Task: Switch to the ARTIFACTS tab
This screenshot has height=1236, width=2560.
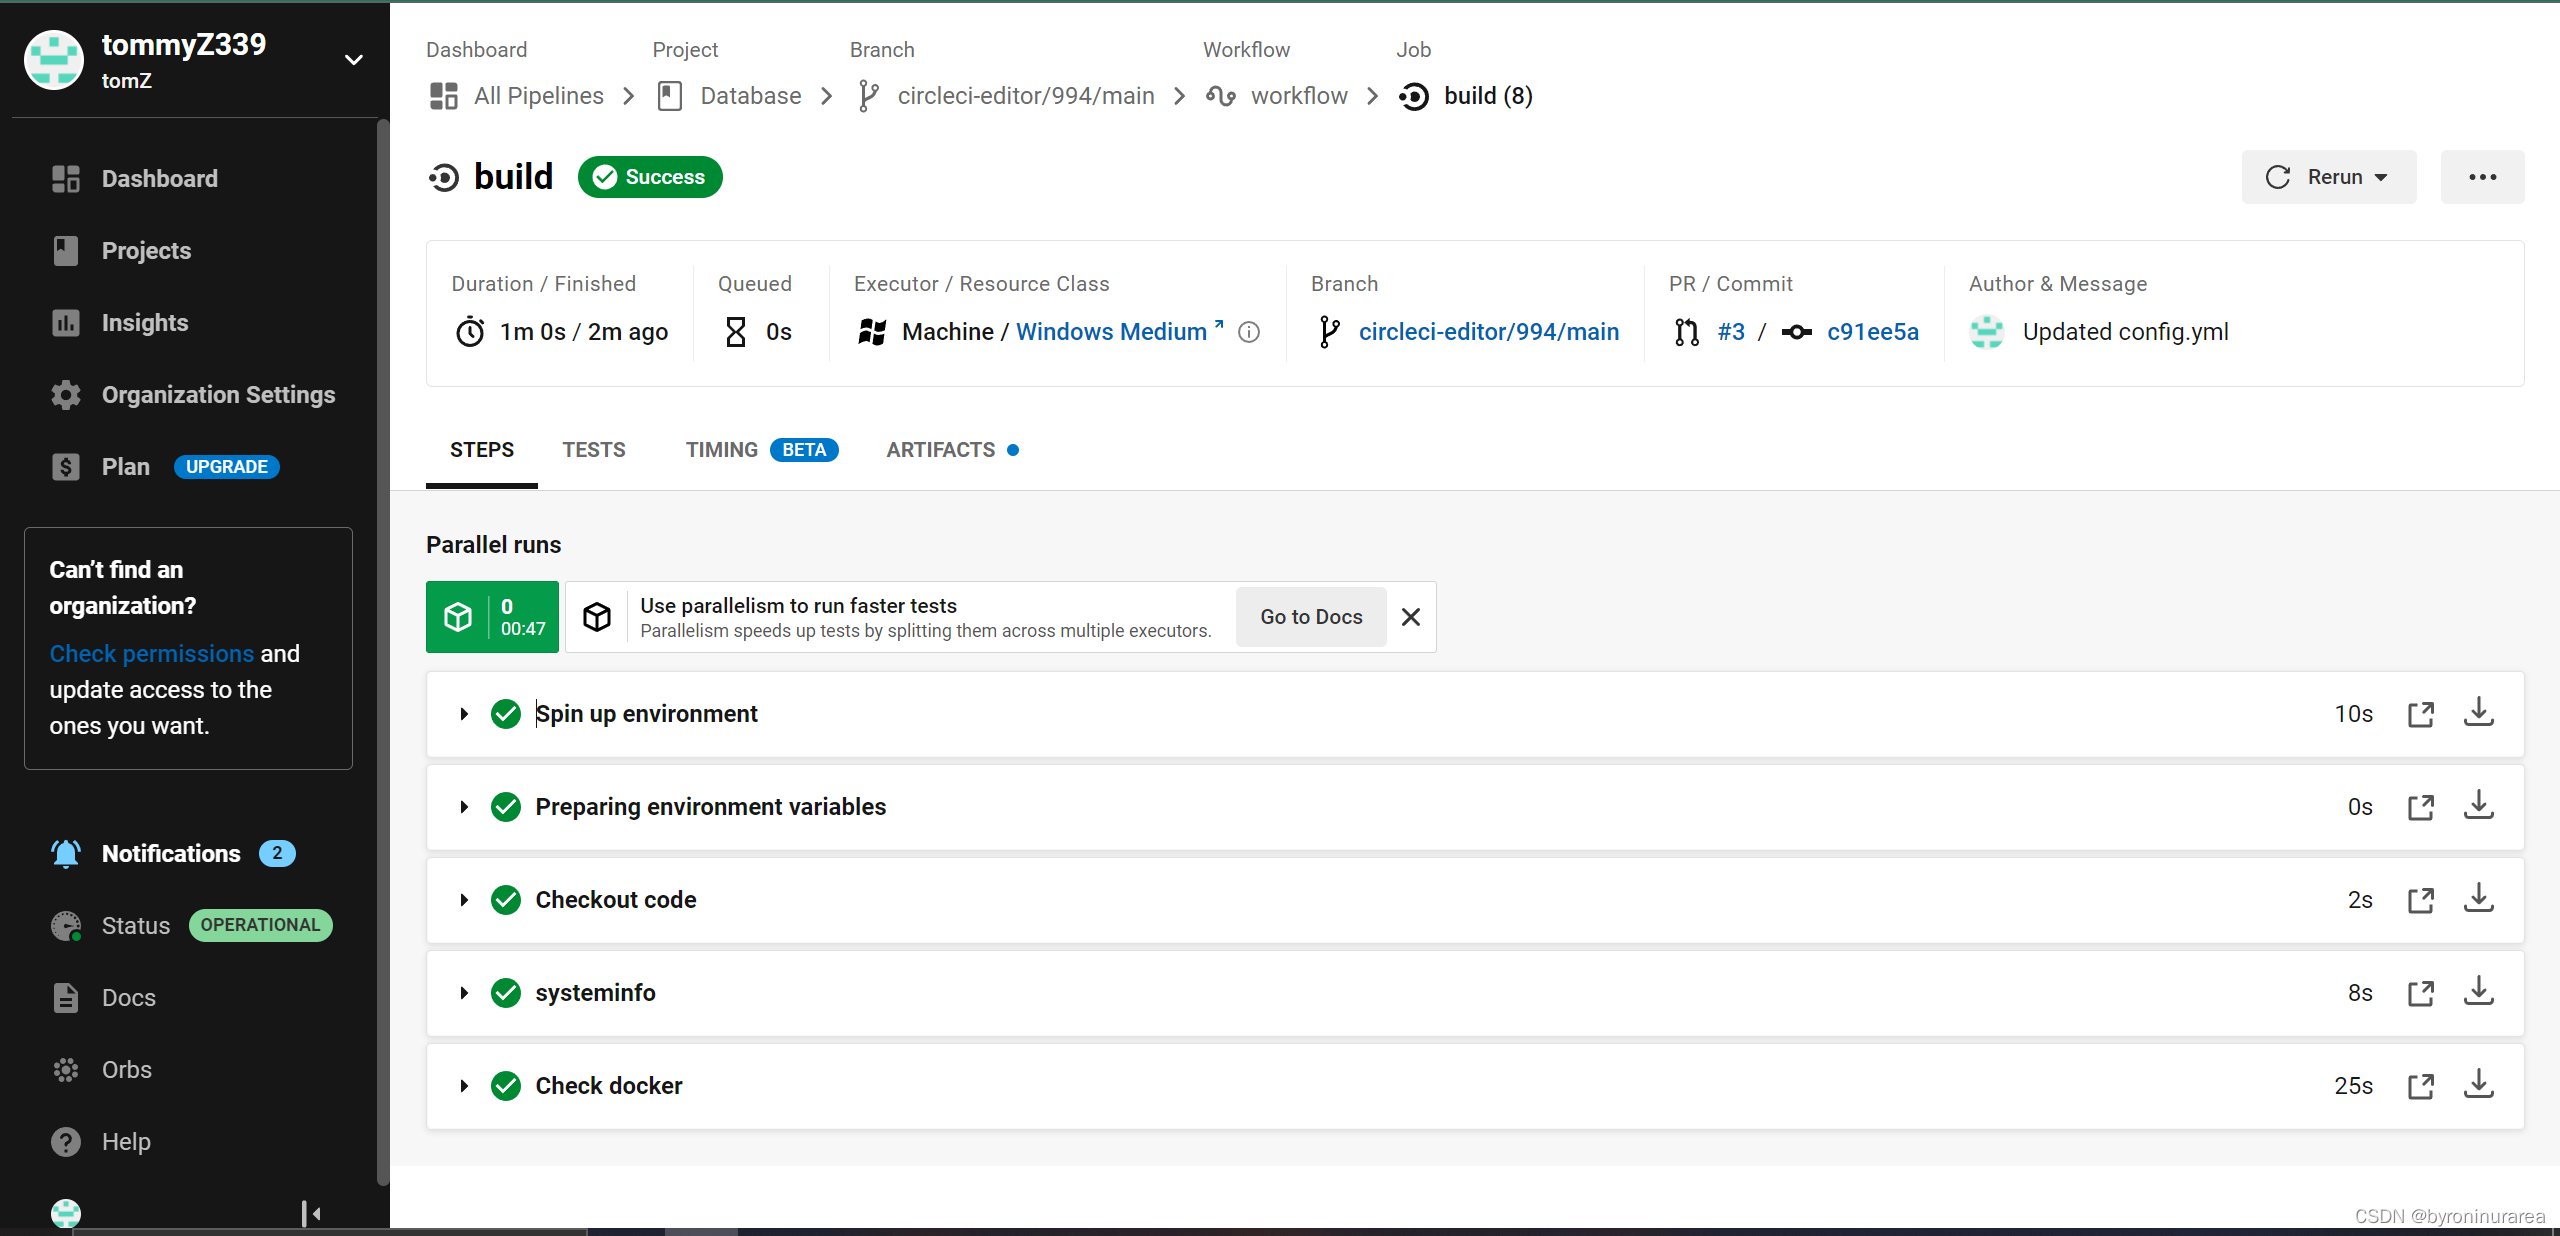Action: point(952,450)
